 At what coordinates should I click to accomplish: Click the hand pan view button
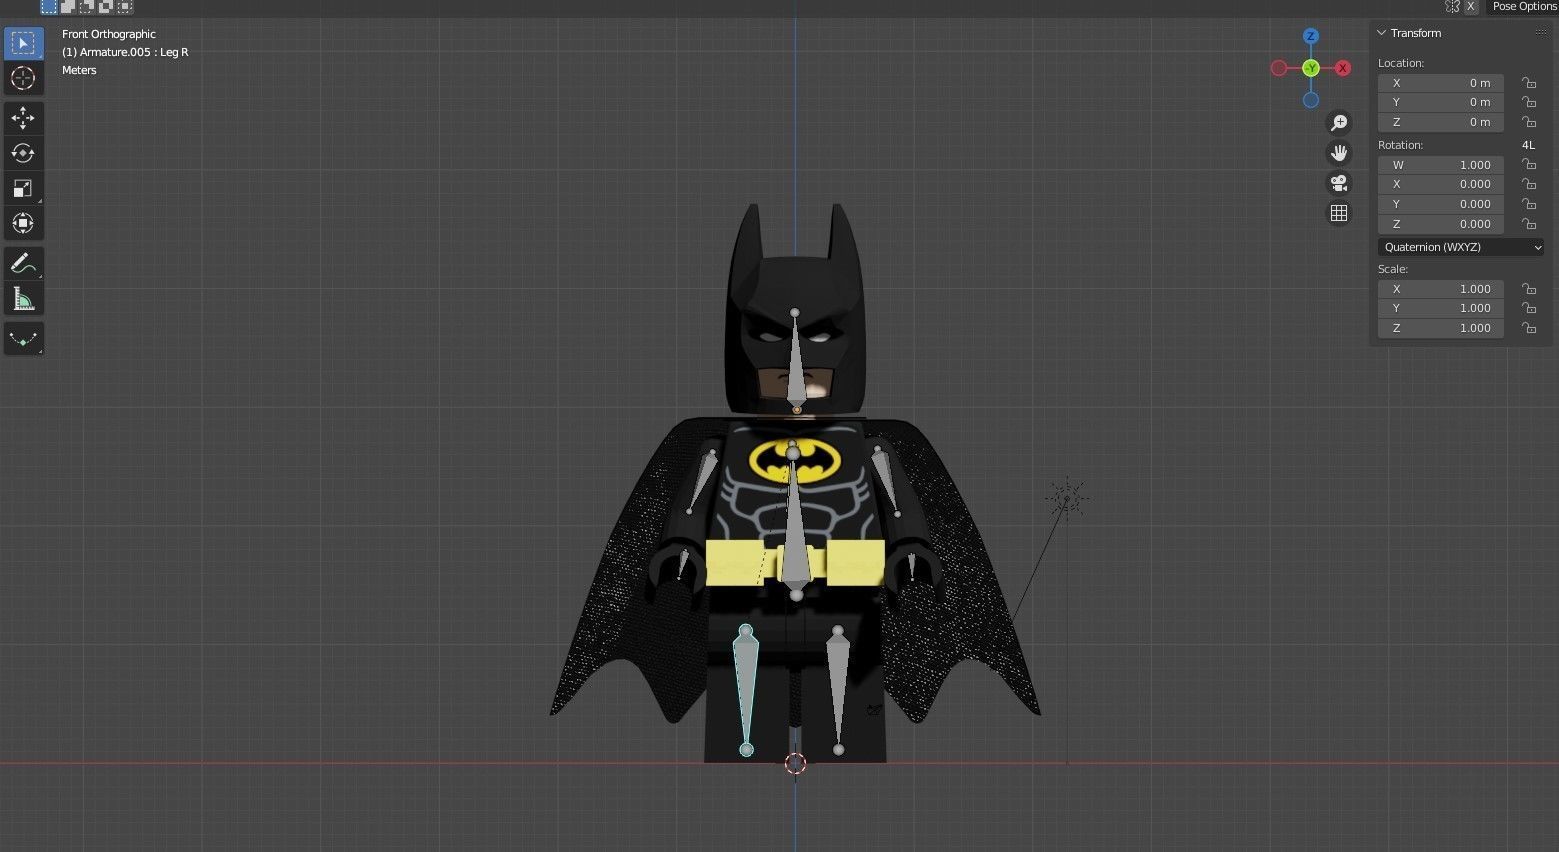[1338, 153]
